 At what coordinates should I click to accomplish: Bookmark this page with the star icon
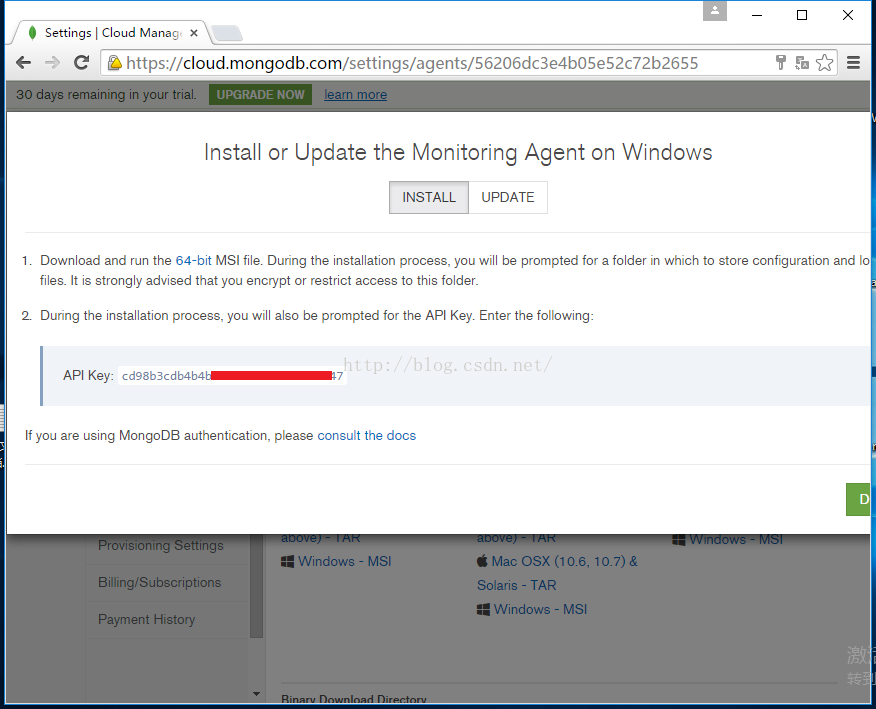[825, 63]
